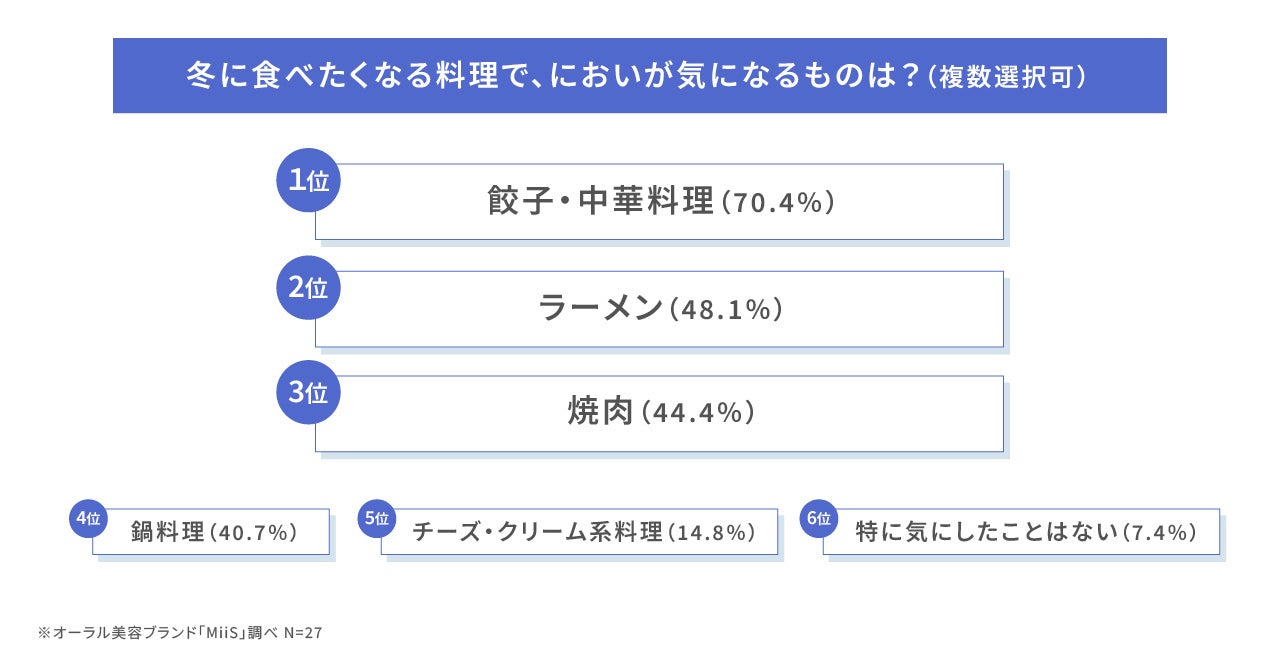Click the 5位 small rank badge
The height and width of the screenshot is (670, 1280).
coord(376,518)
